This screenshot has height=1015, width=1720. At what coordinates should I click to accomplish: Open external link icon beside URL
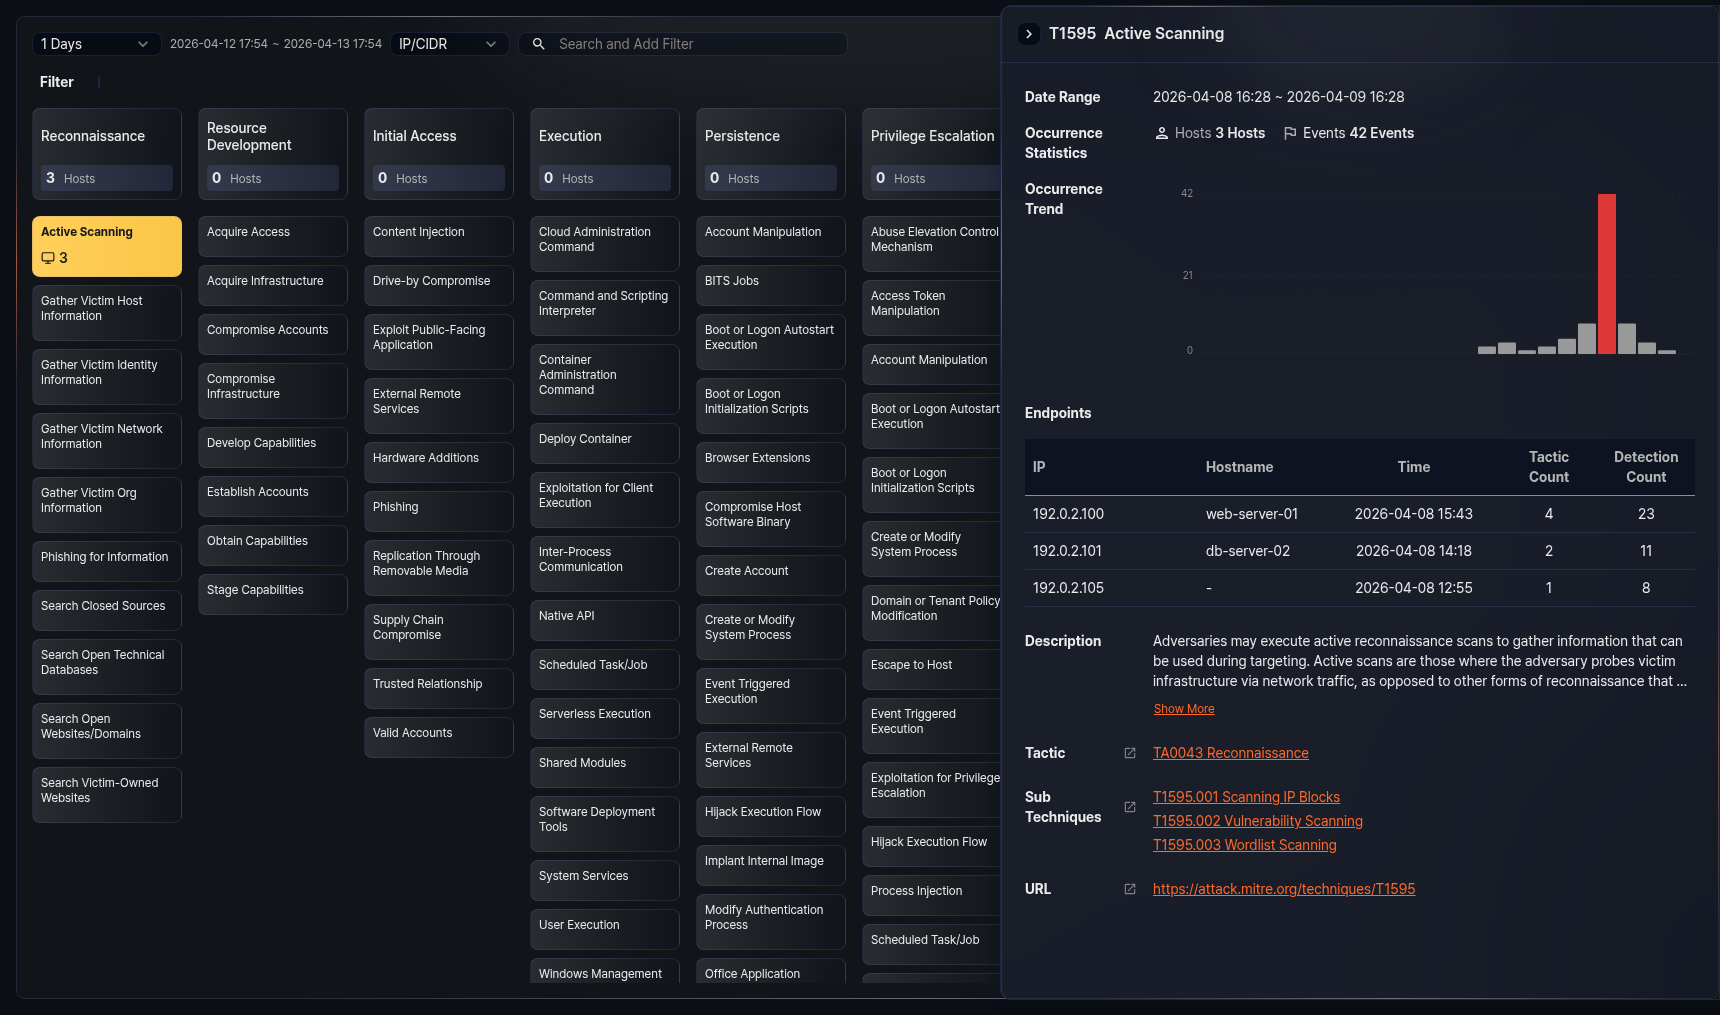tap(1130, 889)
